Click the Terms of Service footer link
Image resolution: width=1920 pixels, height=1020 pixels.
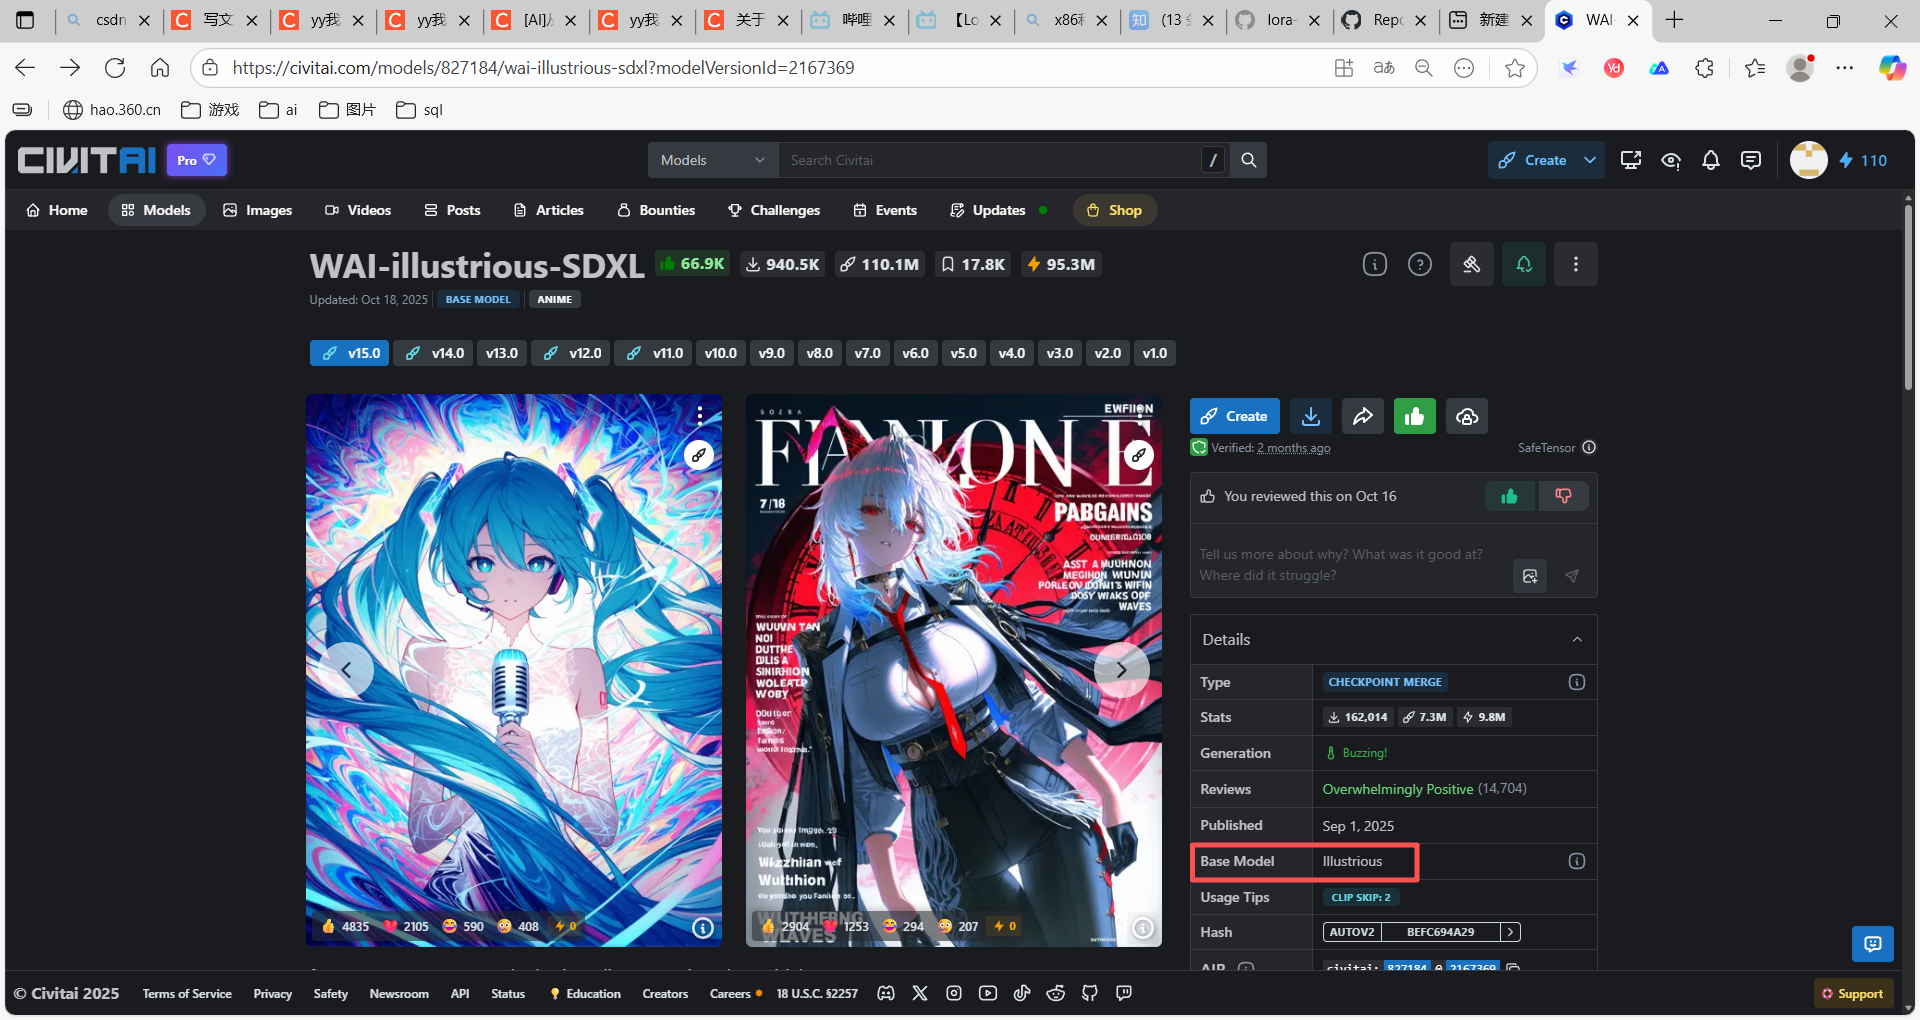(187, 993)
